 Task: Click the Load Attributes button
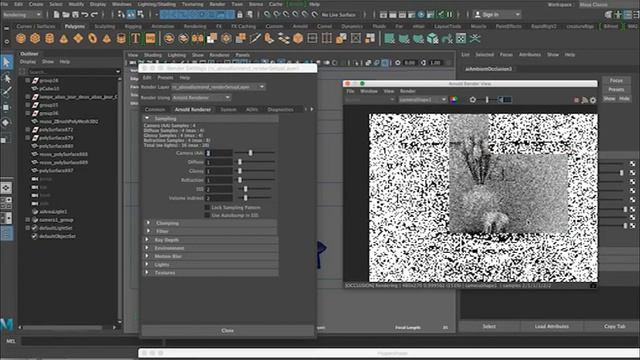551,326
